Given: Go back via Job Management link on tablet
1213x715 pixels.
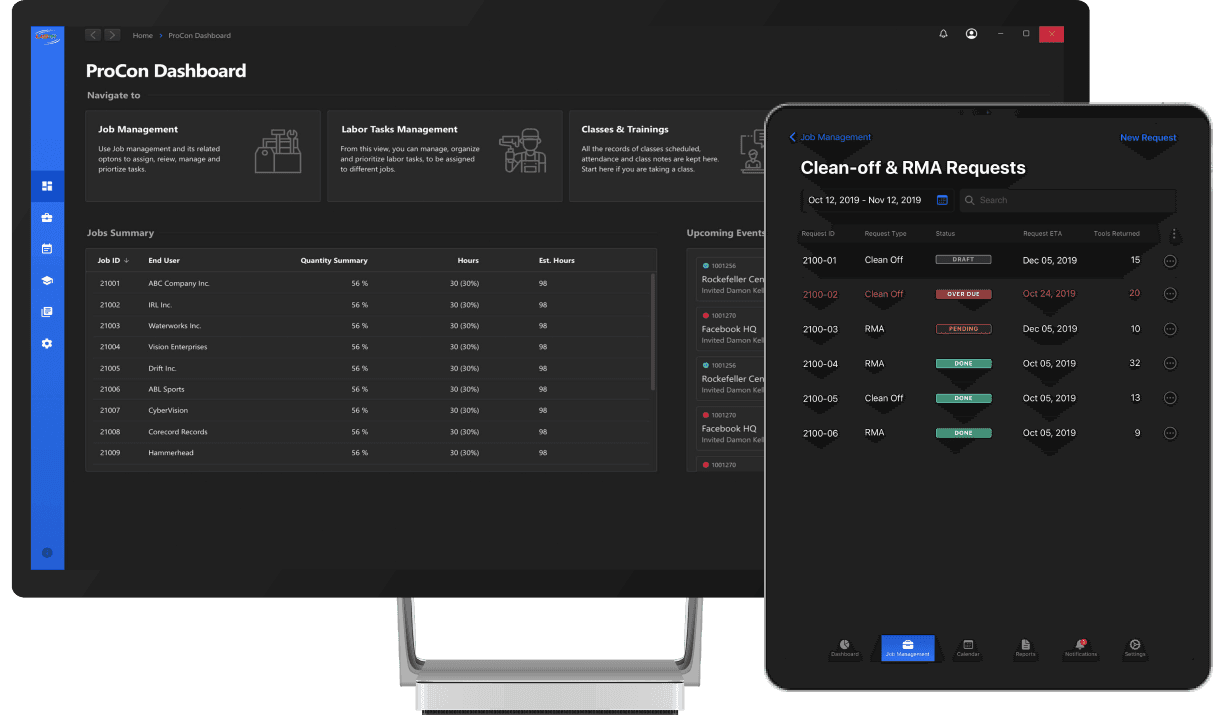Looking at the screenshot, I should (830, 137).
